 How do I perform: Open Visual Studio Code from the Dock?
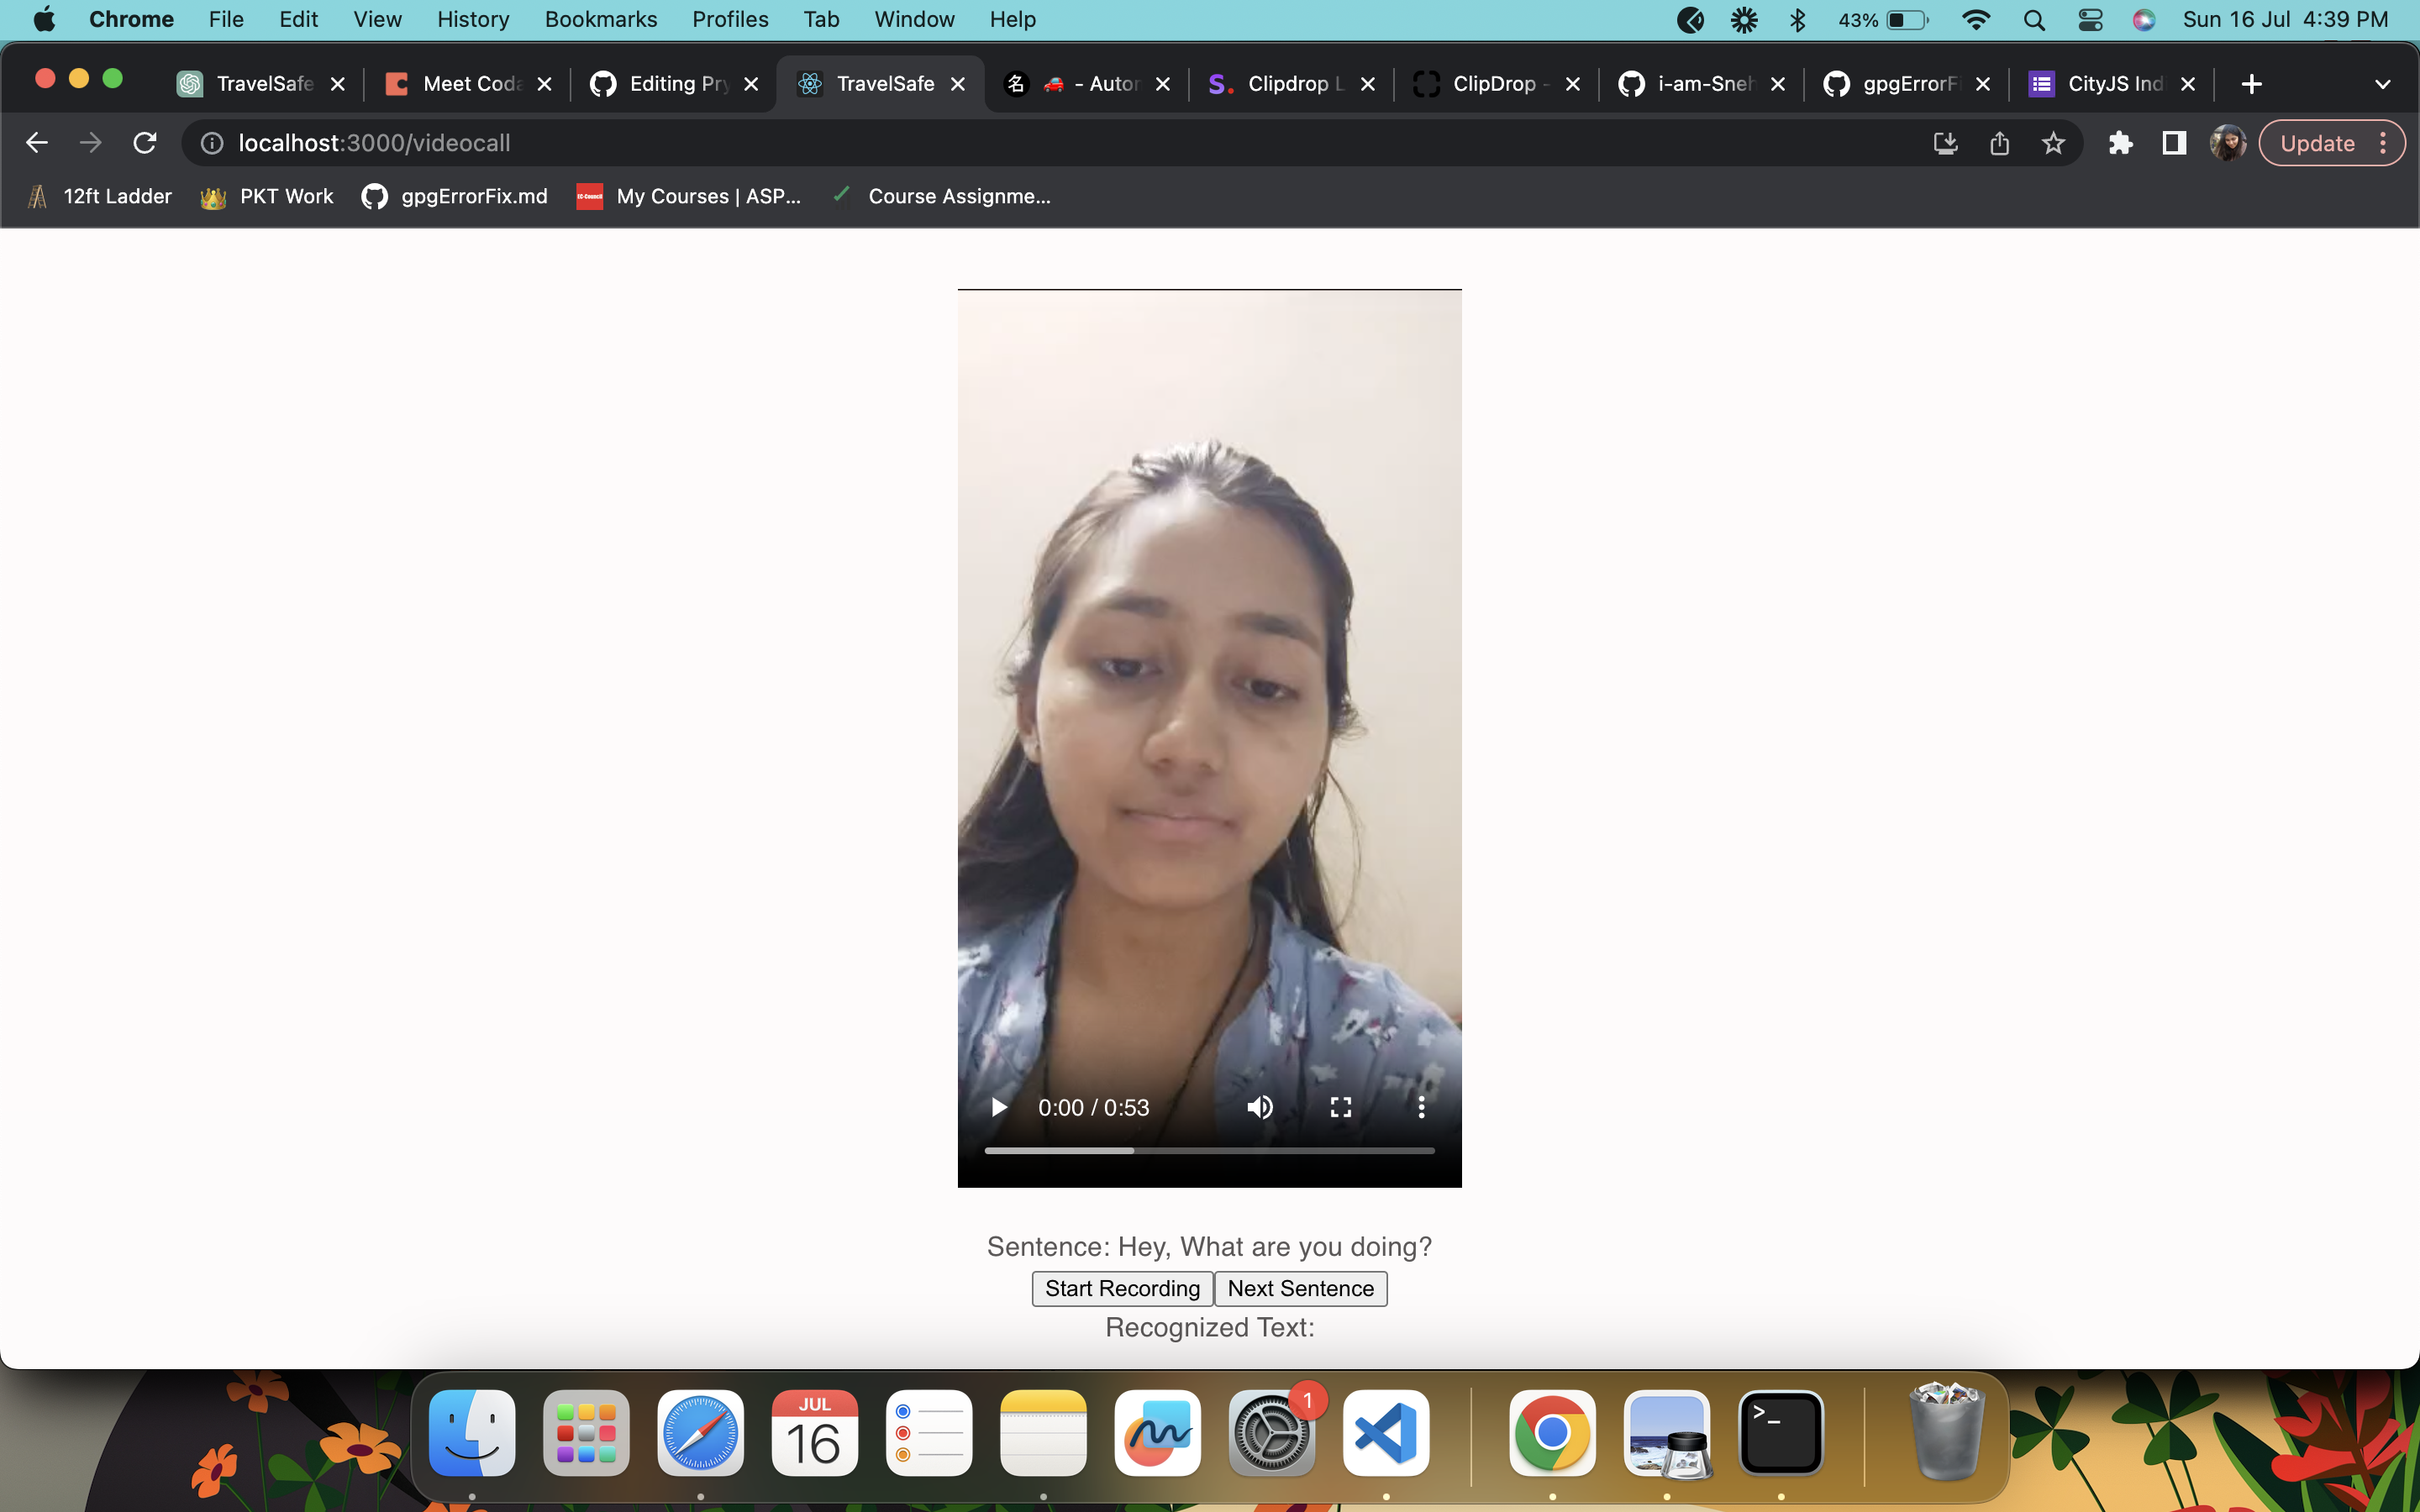pyautogui.click(x=1385, y=1433)
